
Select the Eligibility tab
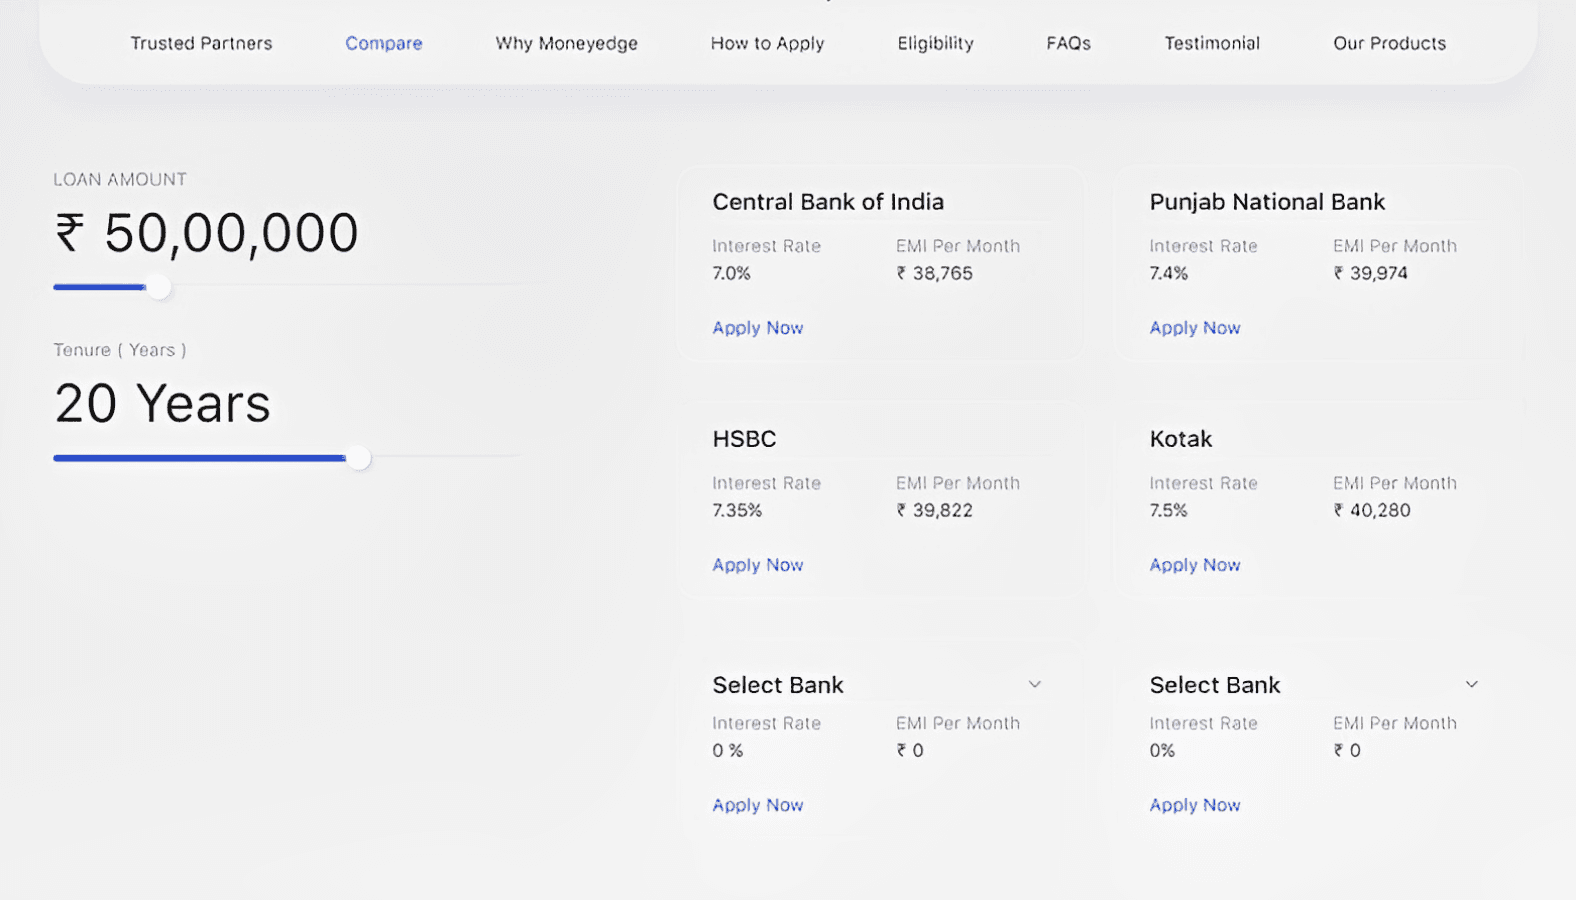coord(935,43)
